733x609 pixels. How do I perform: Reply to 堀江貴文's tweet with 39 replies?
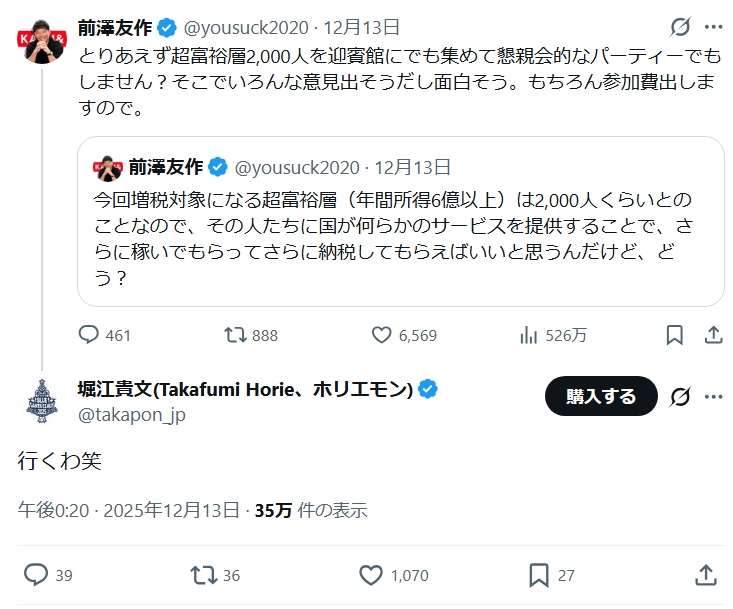[x=36, y=575]
